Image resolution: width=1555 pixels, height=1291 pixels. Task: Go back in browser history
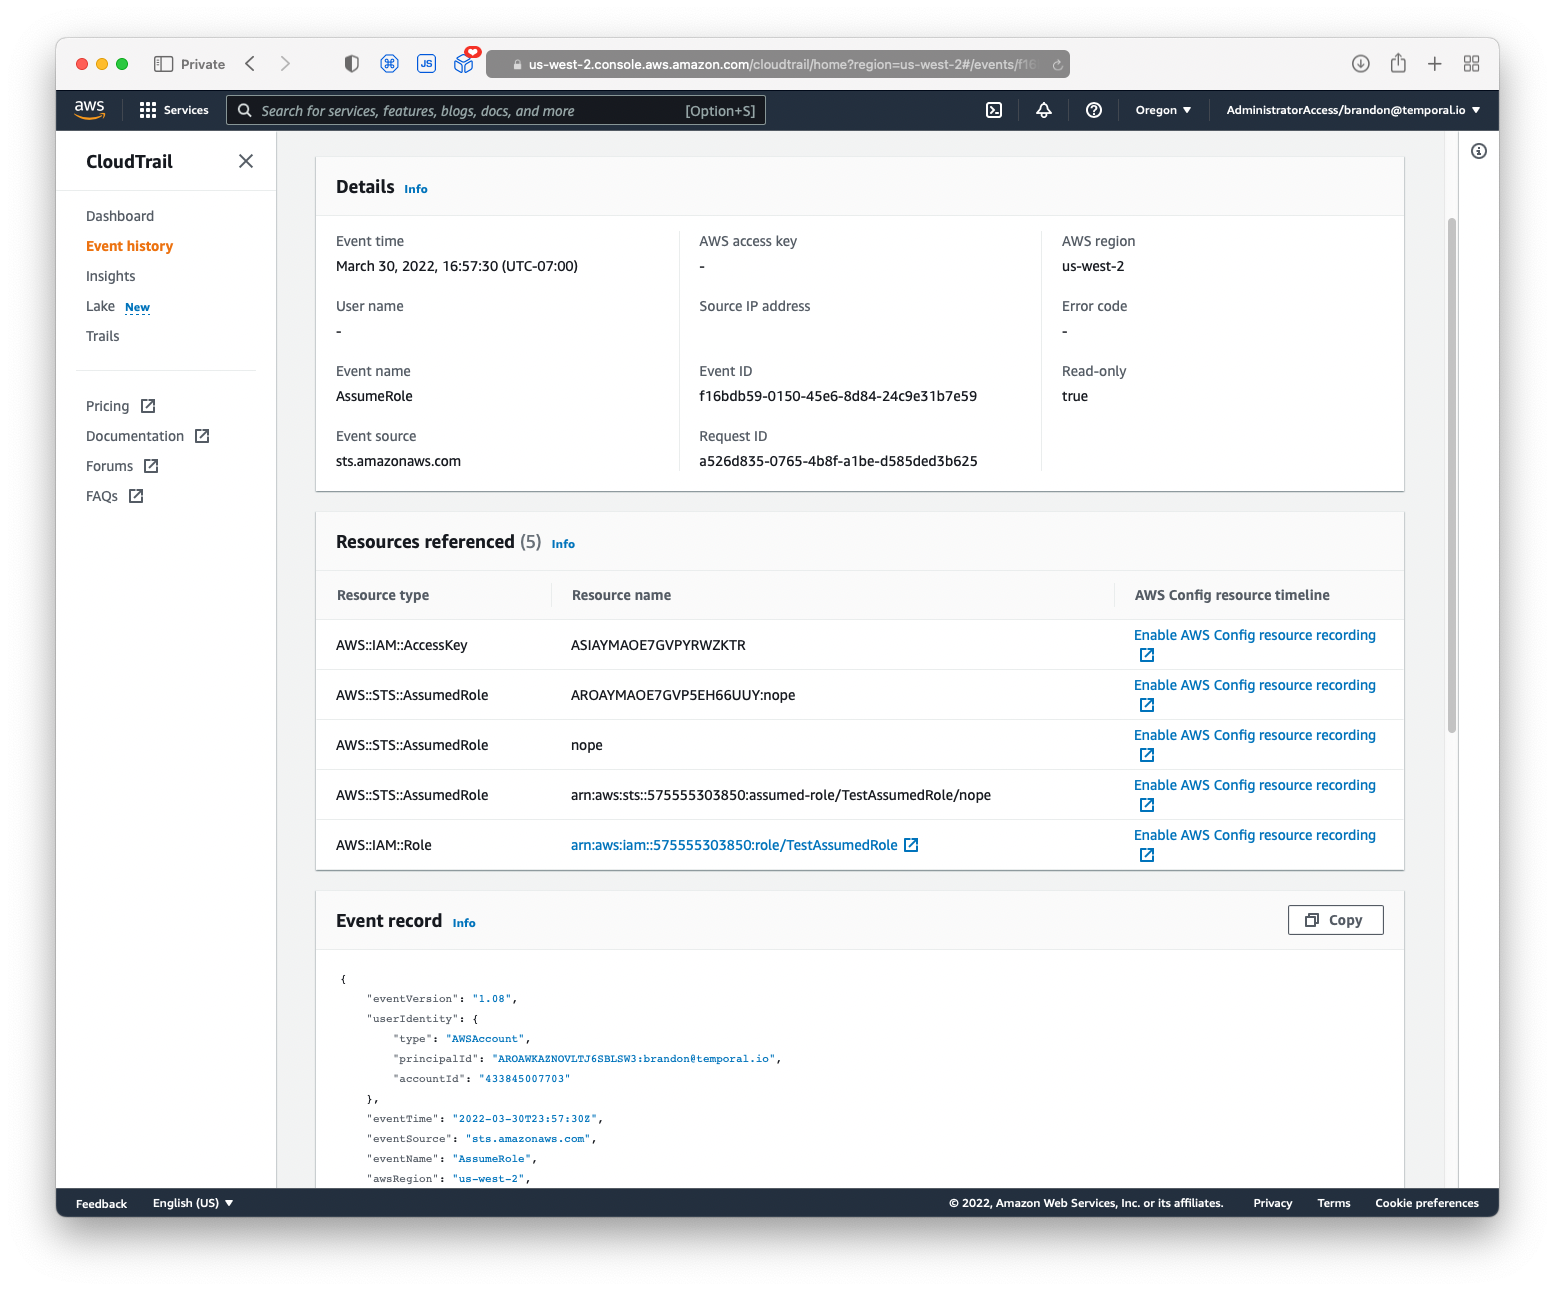coord(250,64)
